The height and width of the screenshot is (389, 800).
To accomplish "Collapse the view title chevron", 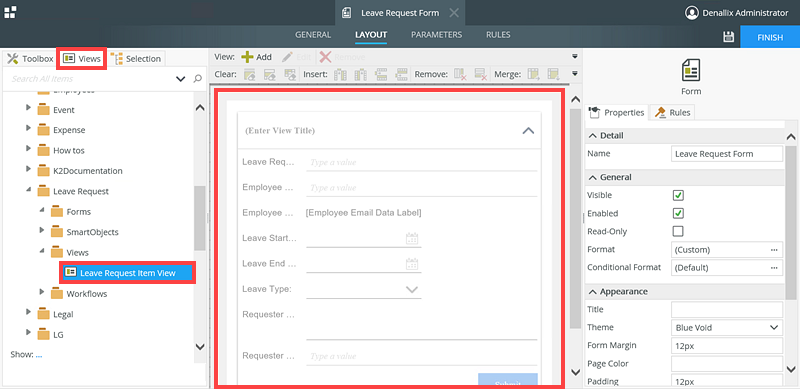I will [x=528, y=131].
